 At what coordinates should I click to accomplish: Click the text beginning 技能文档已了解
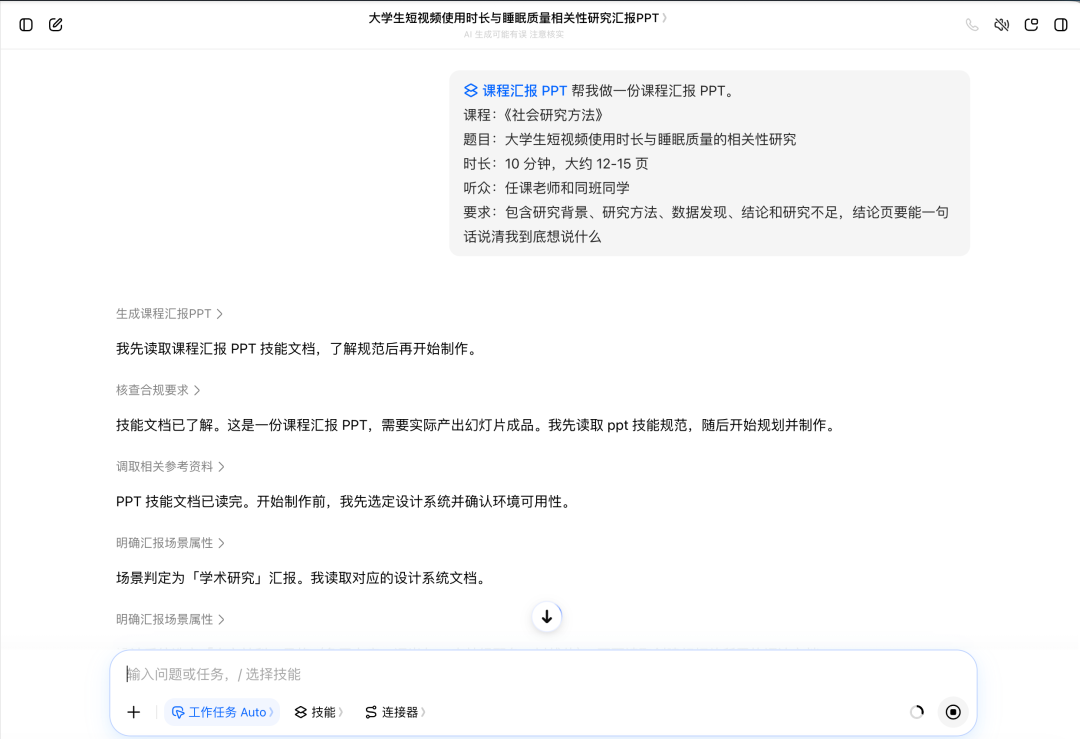point(477,426)
